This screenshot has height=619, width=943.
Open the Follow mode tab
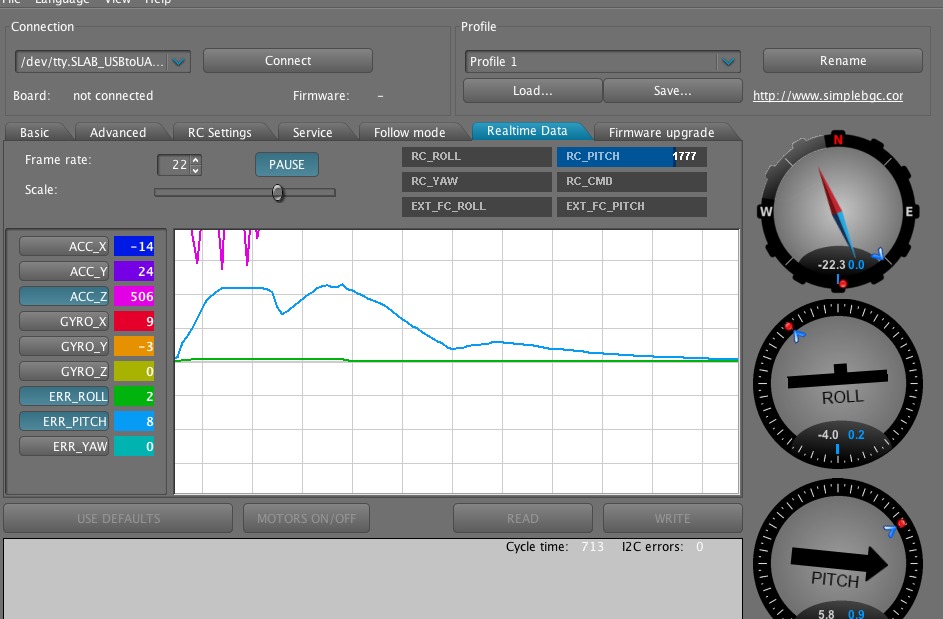[x=409, y=132]
